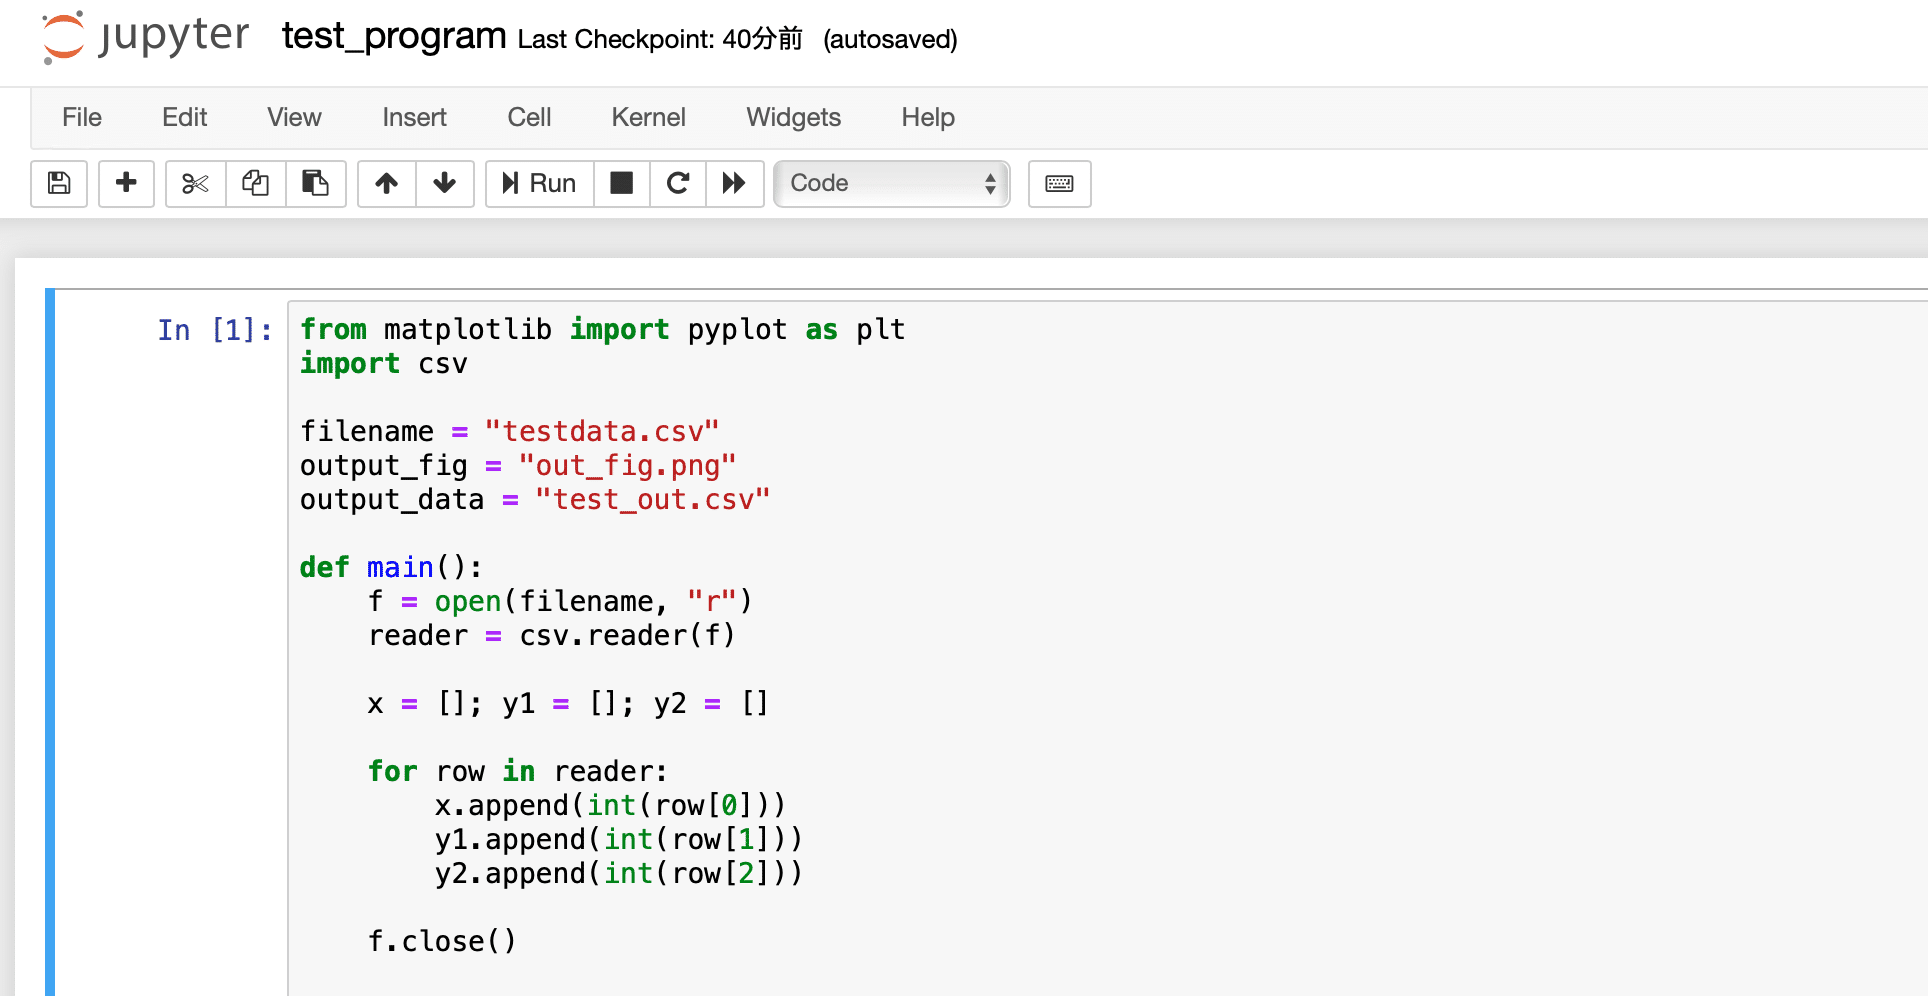The width and height of the screenshot is (1928, 996).
Task: Interrupt the kernel with stop icon
Action: point(622,183)
